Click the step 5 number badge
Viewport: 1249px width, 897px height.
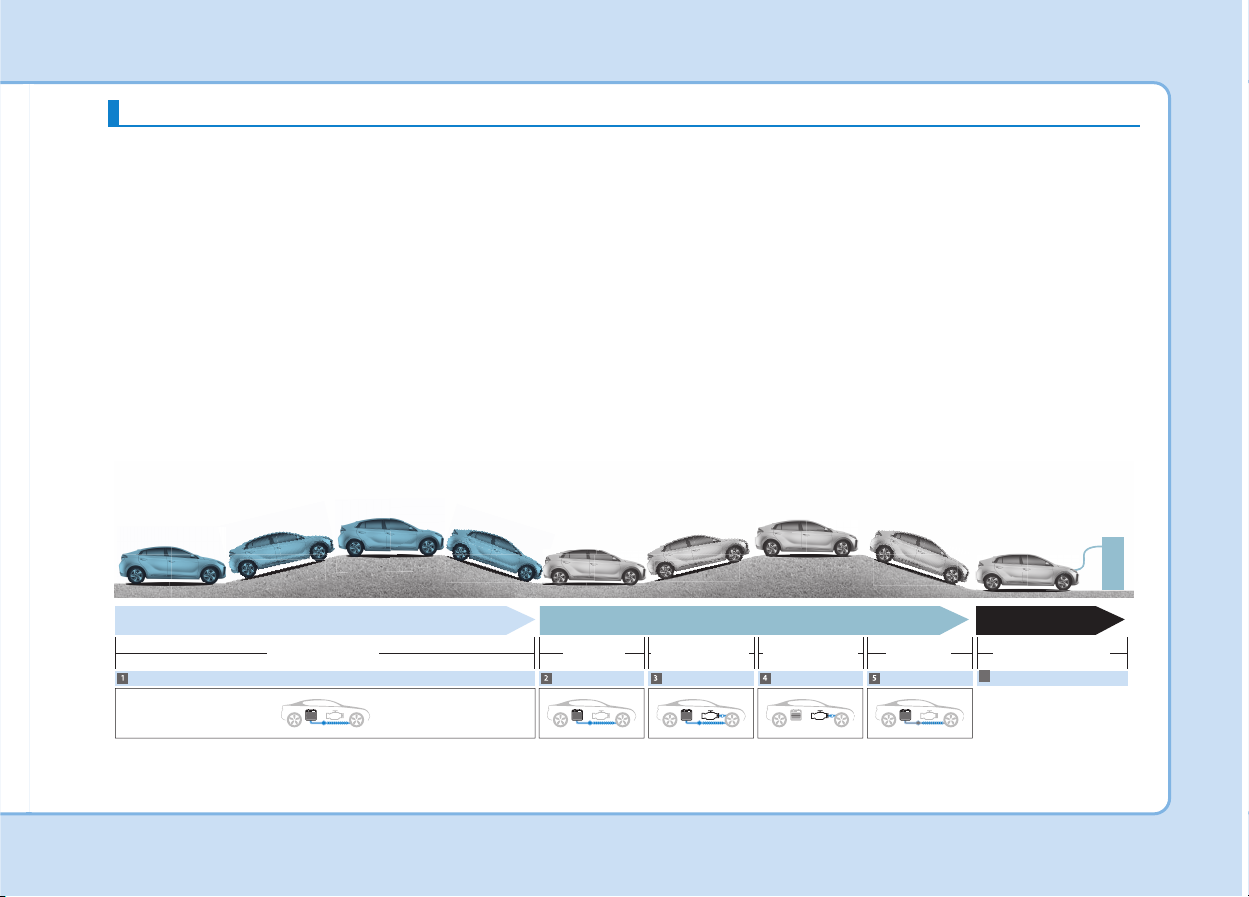click(875, 678)
